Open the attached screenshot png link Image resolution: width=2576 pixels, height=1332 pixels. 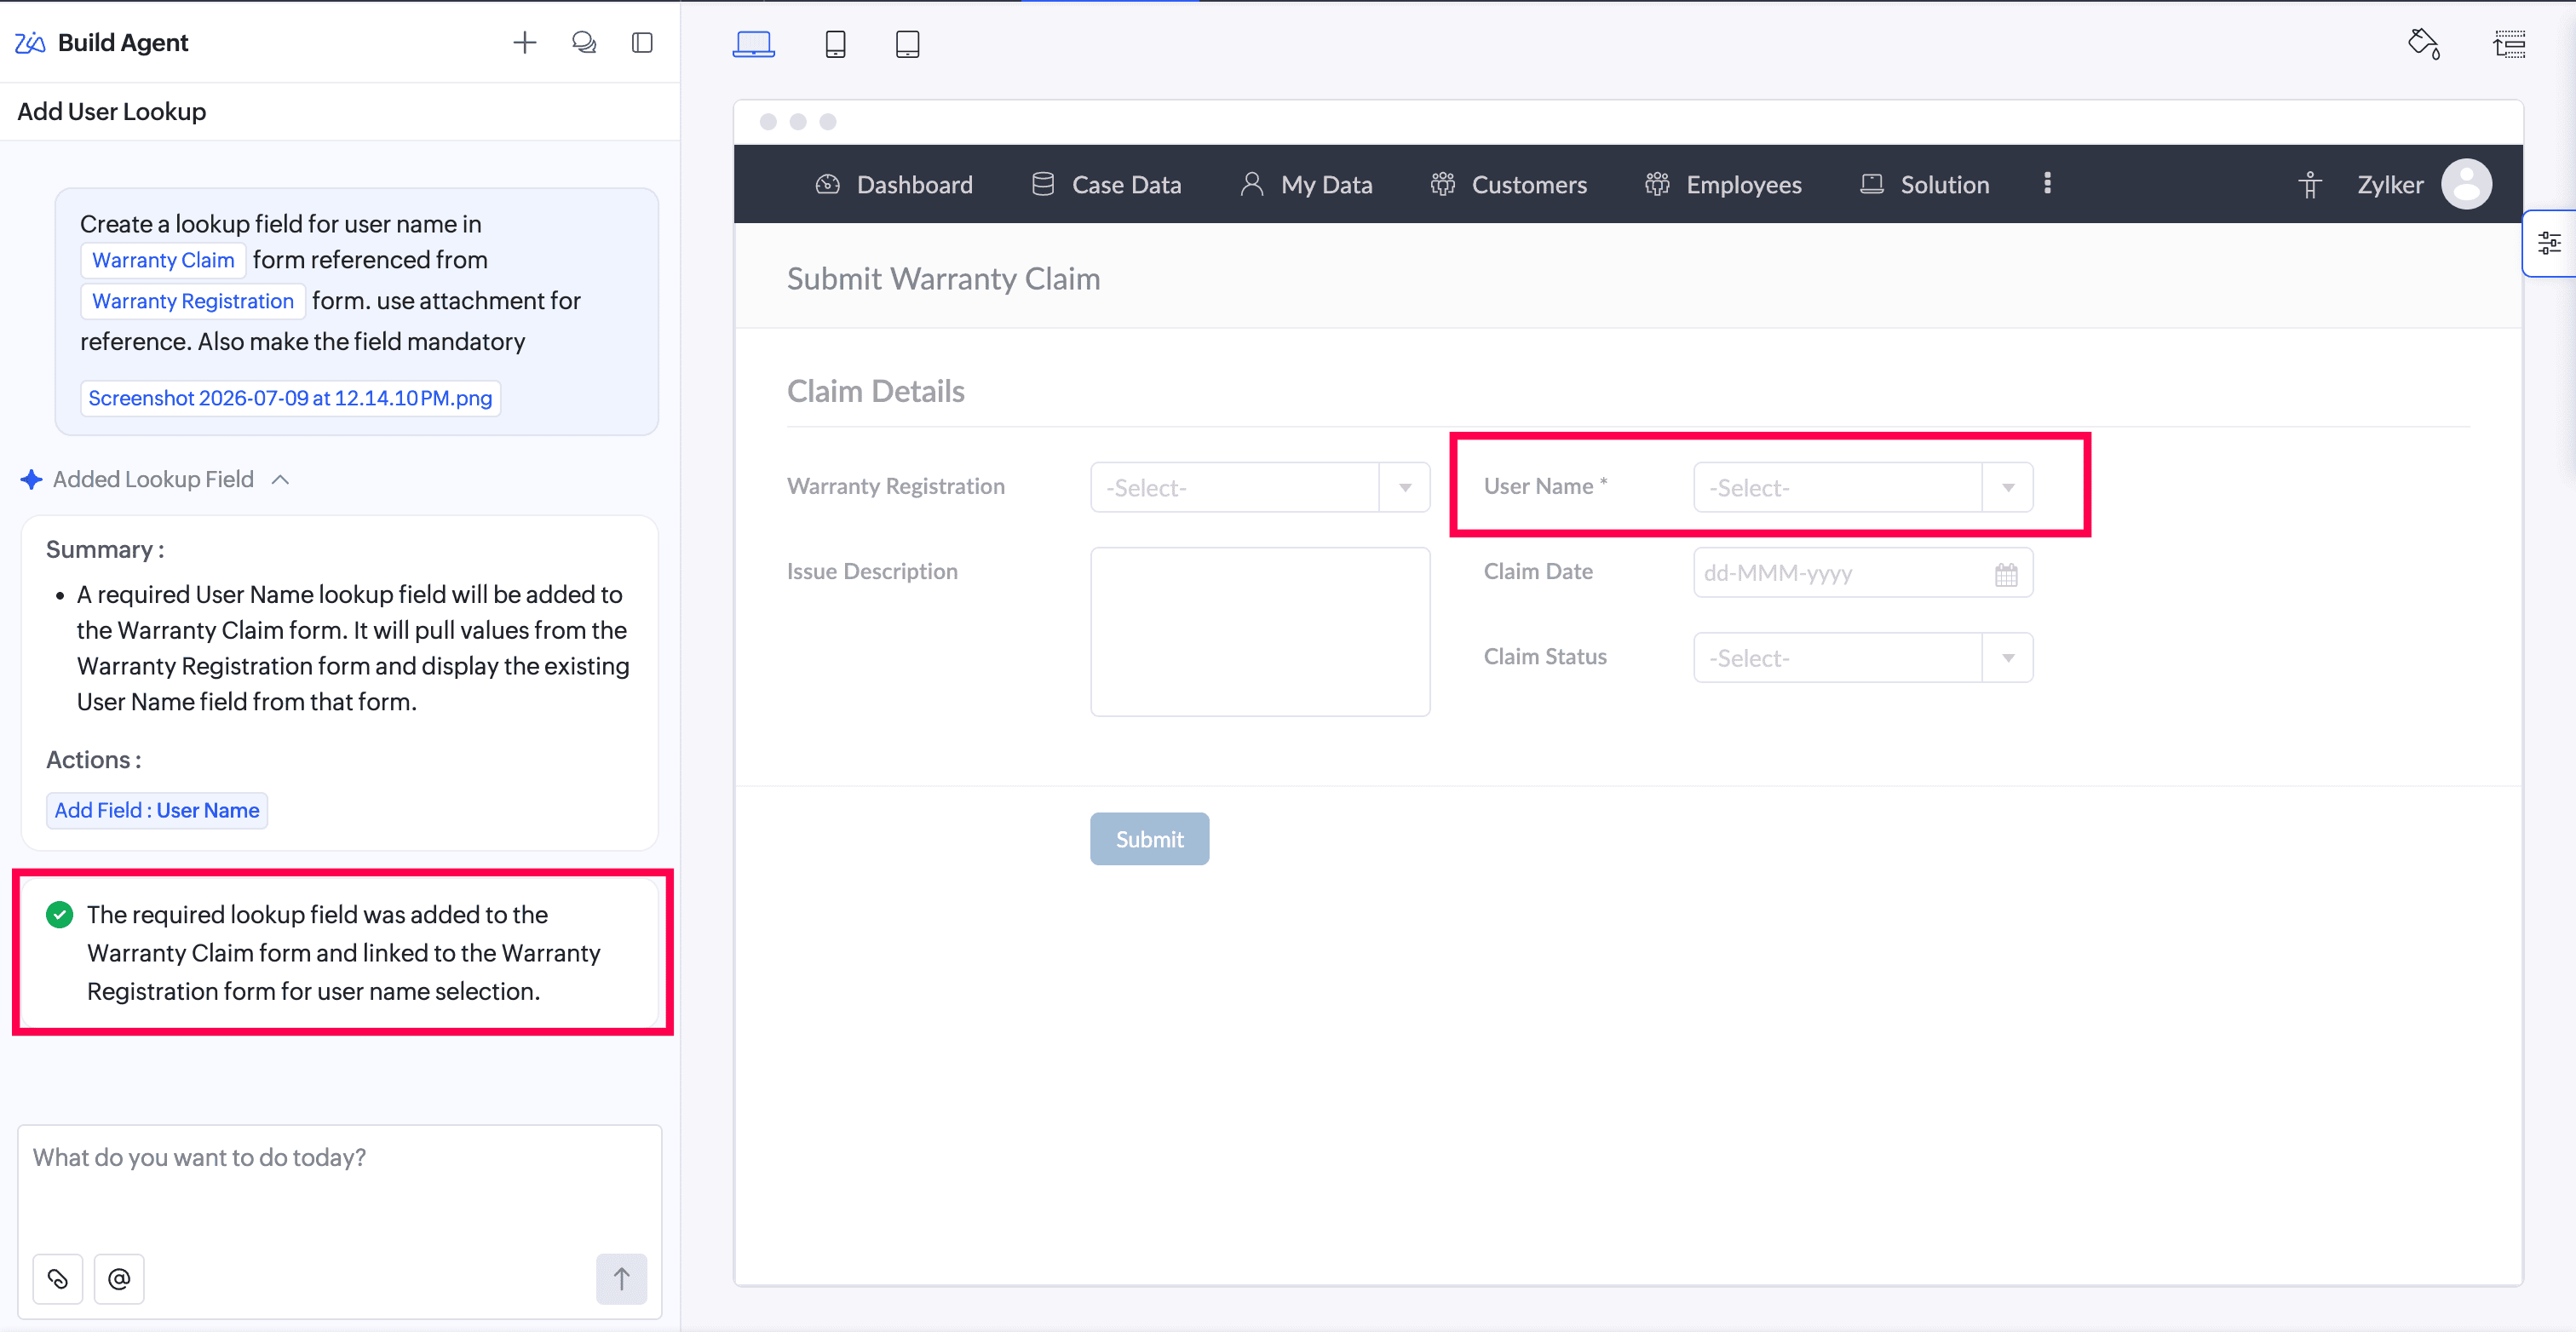[290, 398]
